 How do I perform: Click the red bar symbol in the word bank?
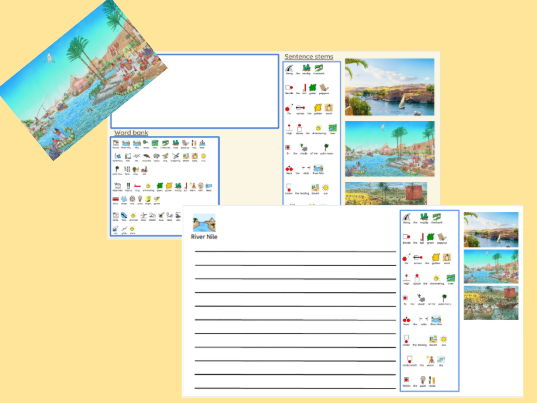(x=116, y=200)
